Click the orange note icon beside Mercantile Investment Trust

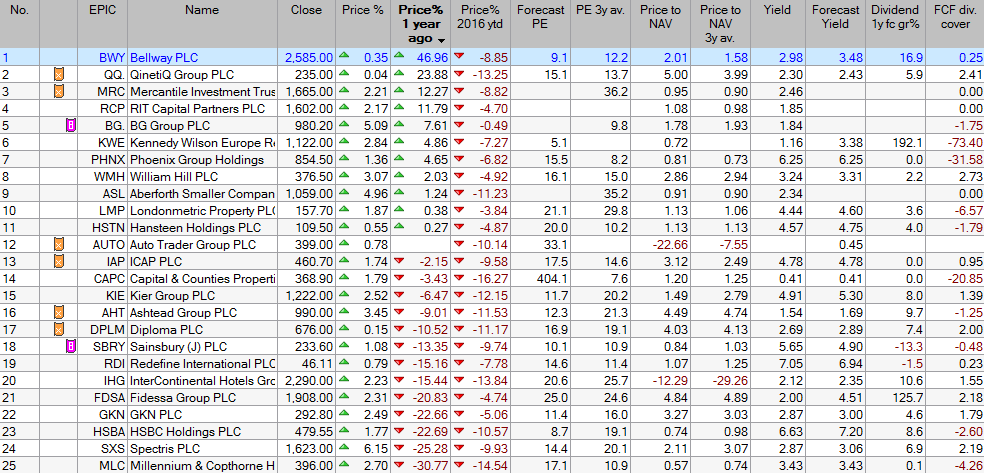(58, 92)
